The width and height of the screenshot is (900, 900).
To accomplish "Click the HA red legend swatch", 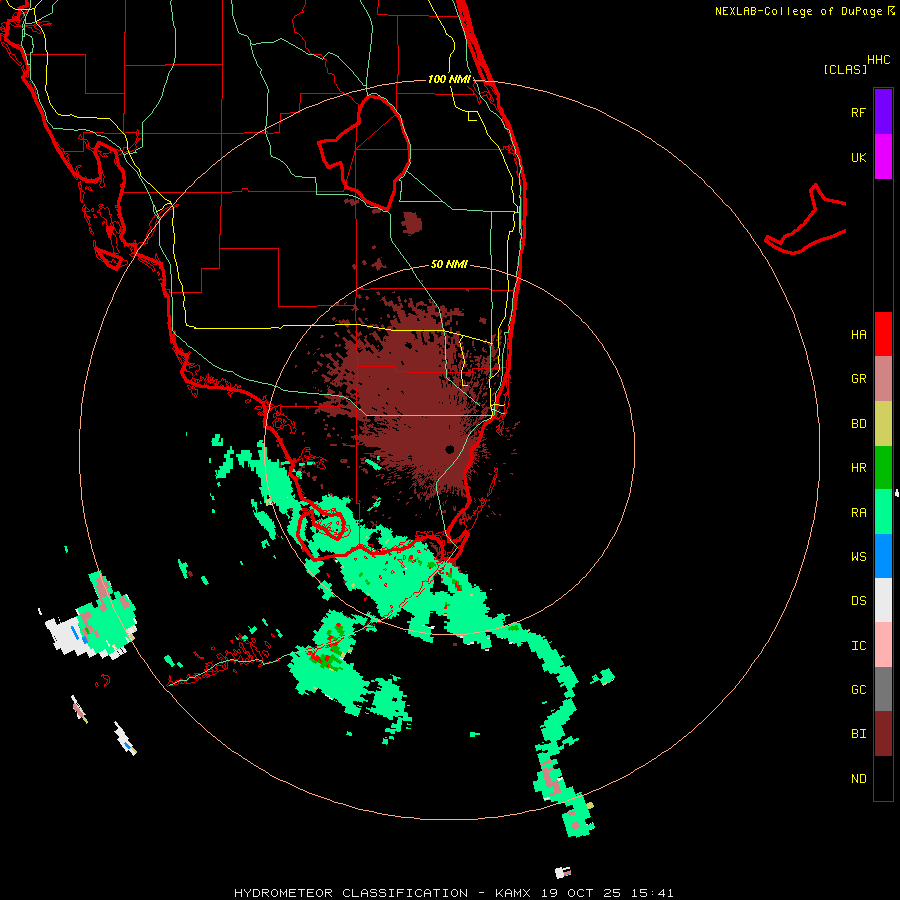I will pyautogui.click(x=883, y=334).
